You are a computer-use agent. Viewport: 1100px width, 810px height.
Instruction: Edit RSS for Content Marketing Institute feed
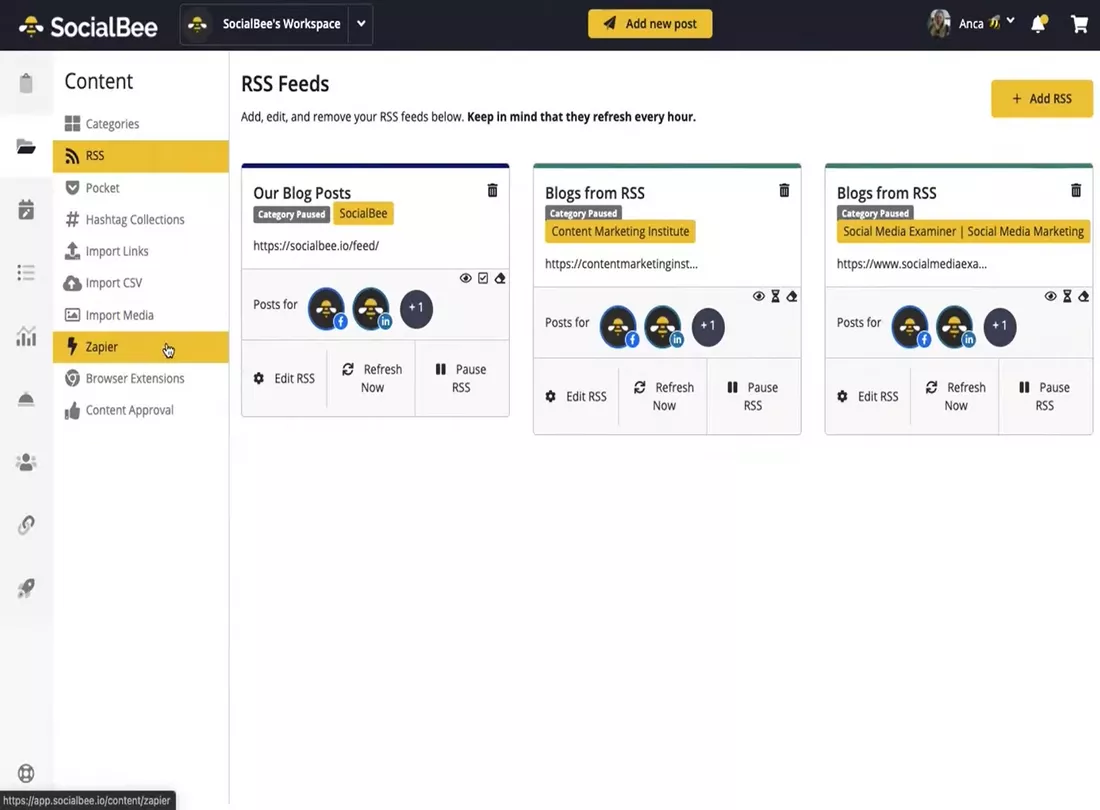[x=577, y=396]
